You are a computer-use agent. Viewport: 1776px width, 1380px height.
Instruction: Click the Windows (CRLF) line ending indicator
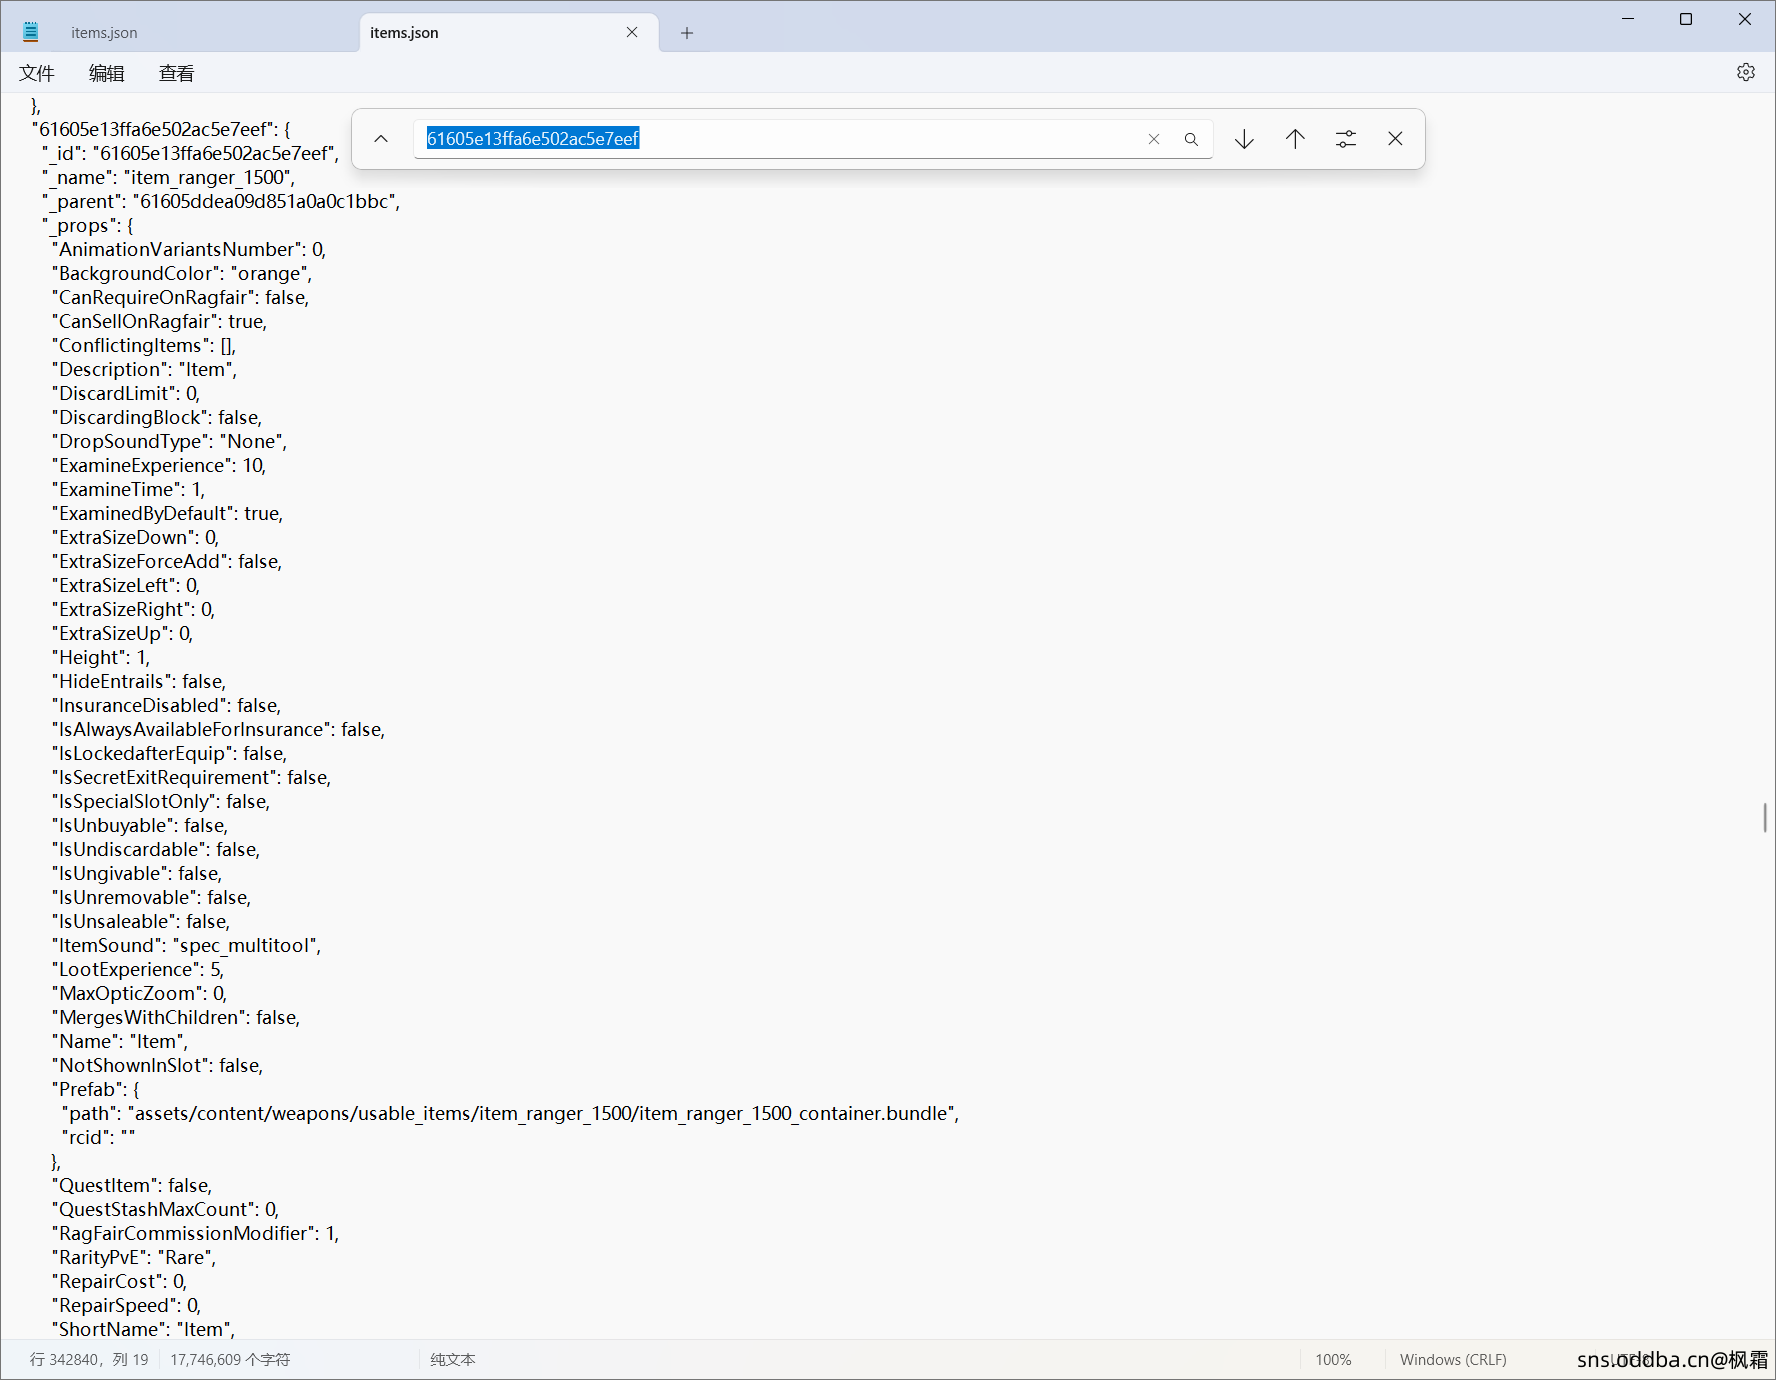pos(1453,1360)
